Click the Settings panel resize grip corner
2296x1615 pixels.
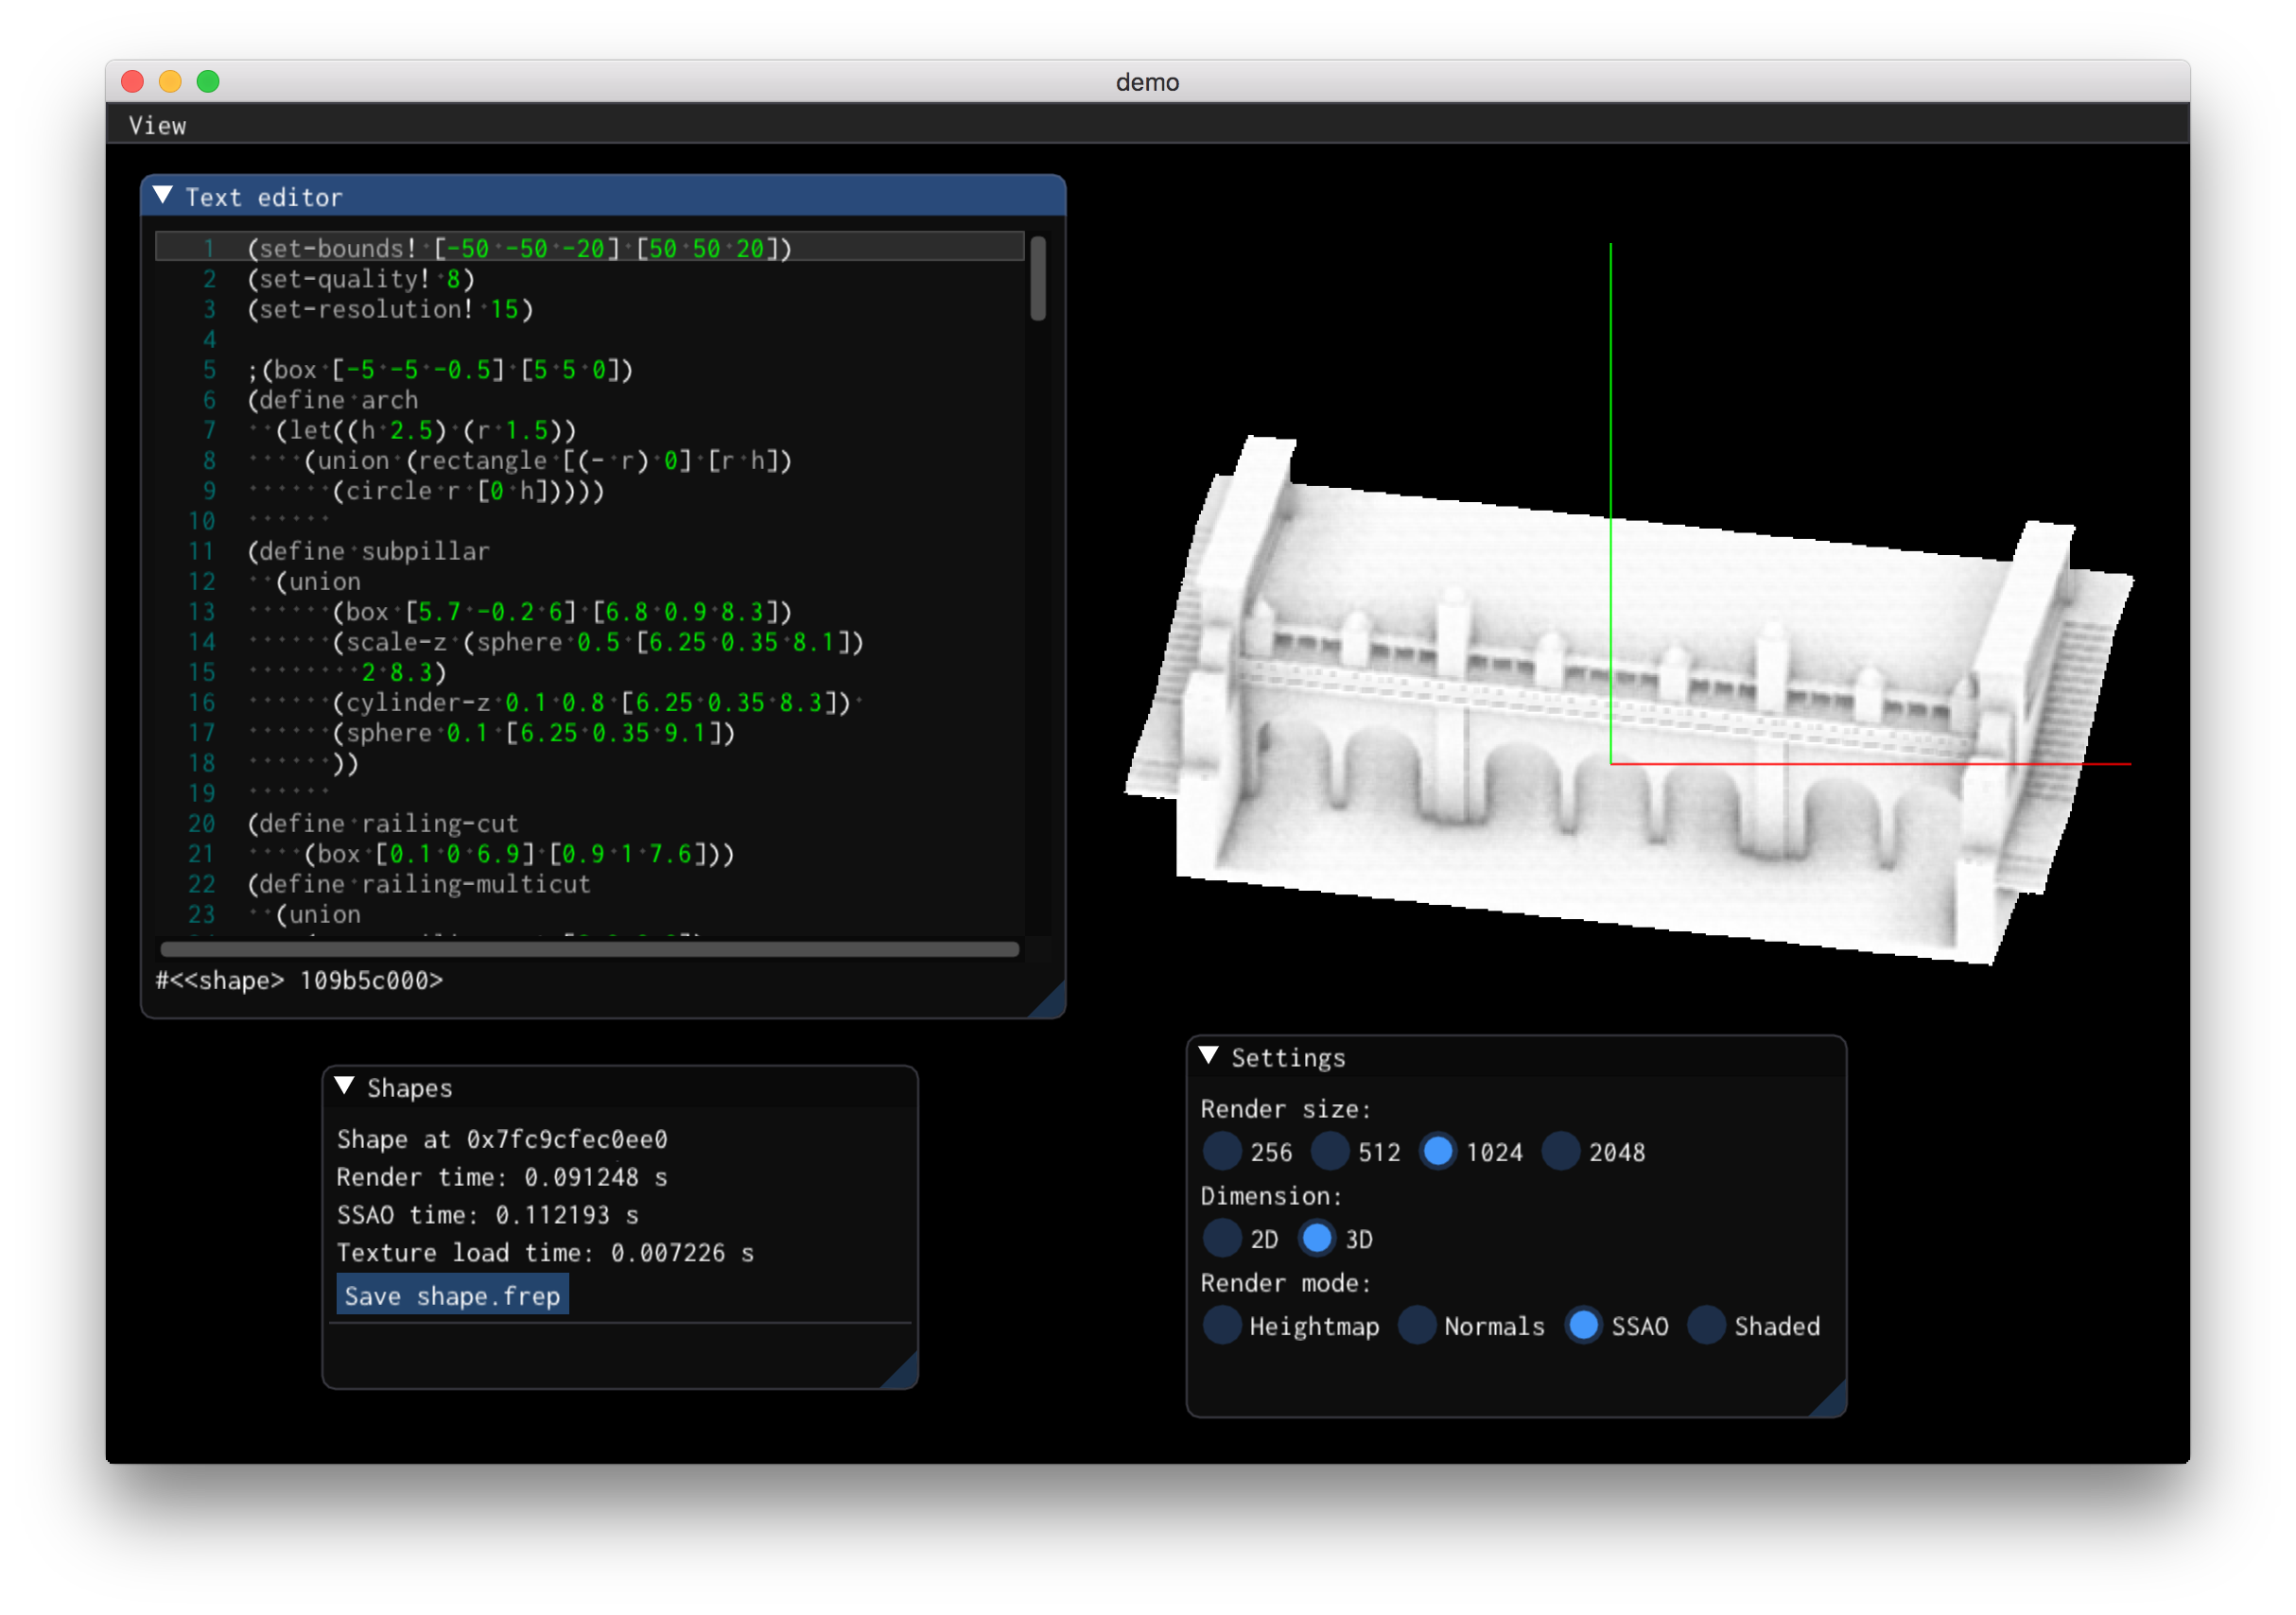[1832, 1402]
